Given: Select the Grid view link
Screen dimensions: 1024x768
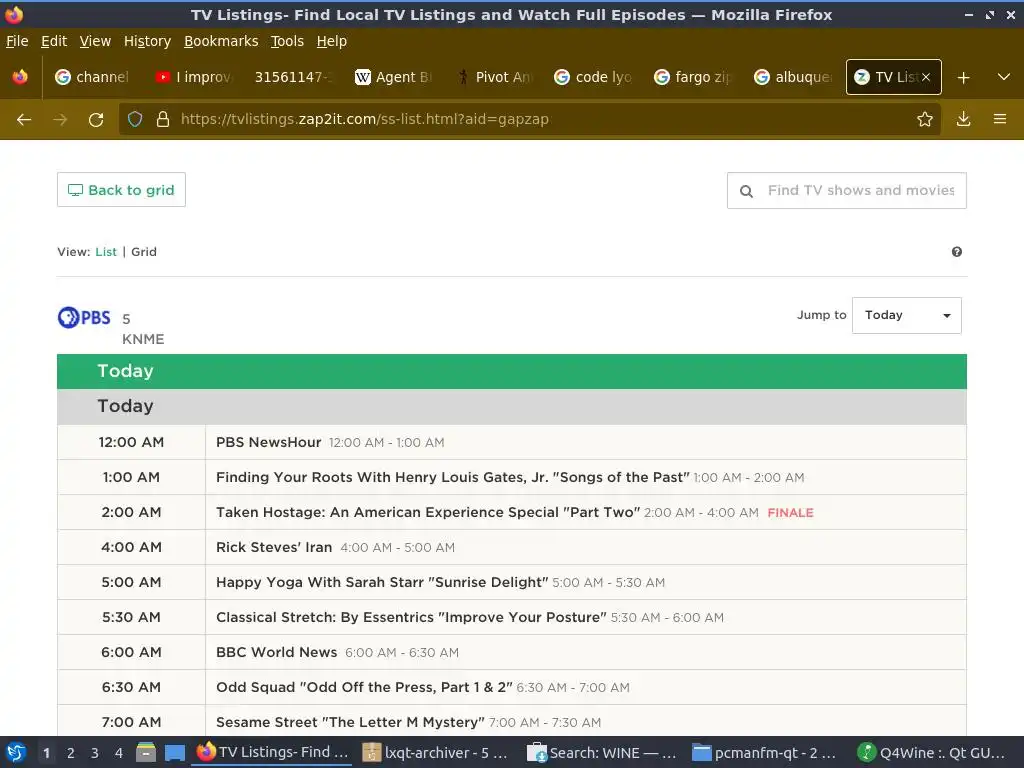Looking at the screenshot, I should [144, 252].
